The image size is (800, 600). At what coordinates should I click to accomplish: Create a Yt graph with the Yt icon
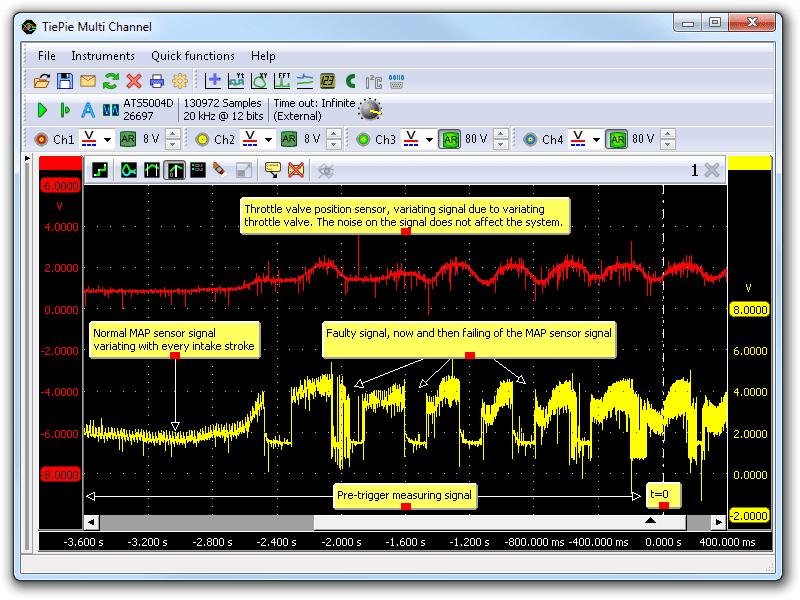236,81
